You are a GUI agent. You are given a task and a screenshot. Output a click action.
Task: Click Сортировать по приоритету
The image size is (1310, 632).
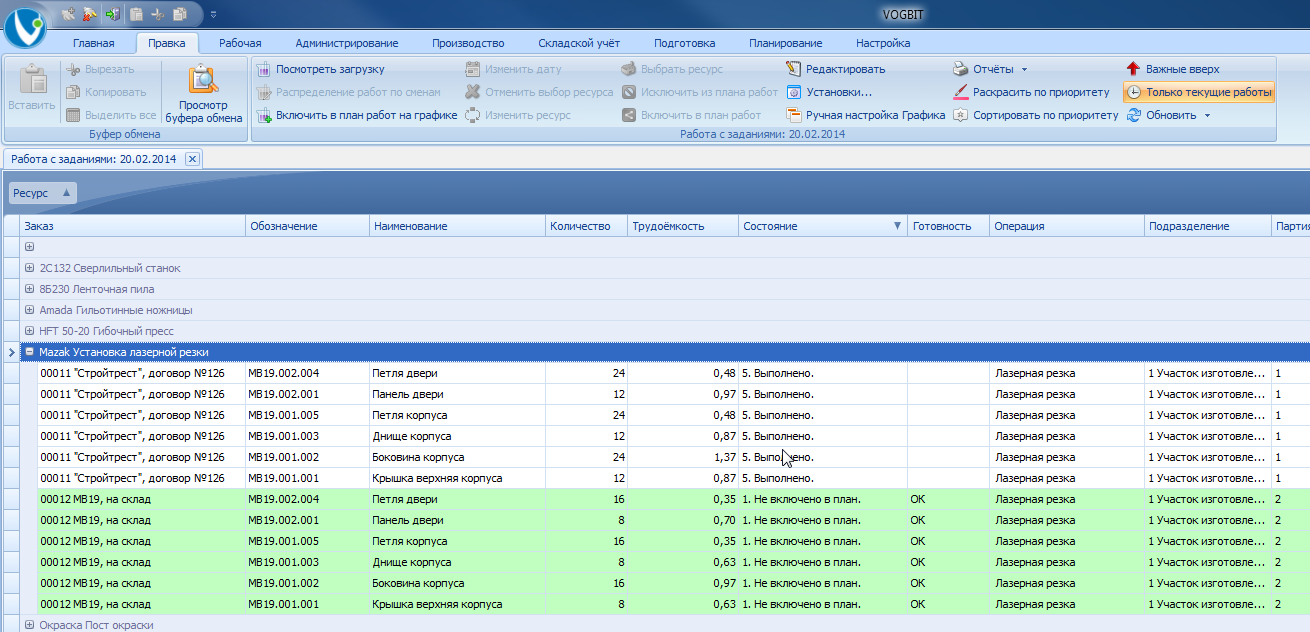click(x=1035, y=115)
